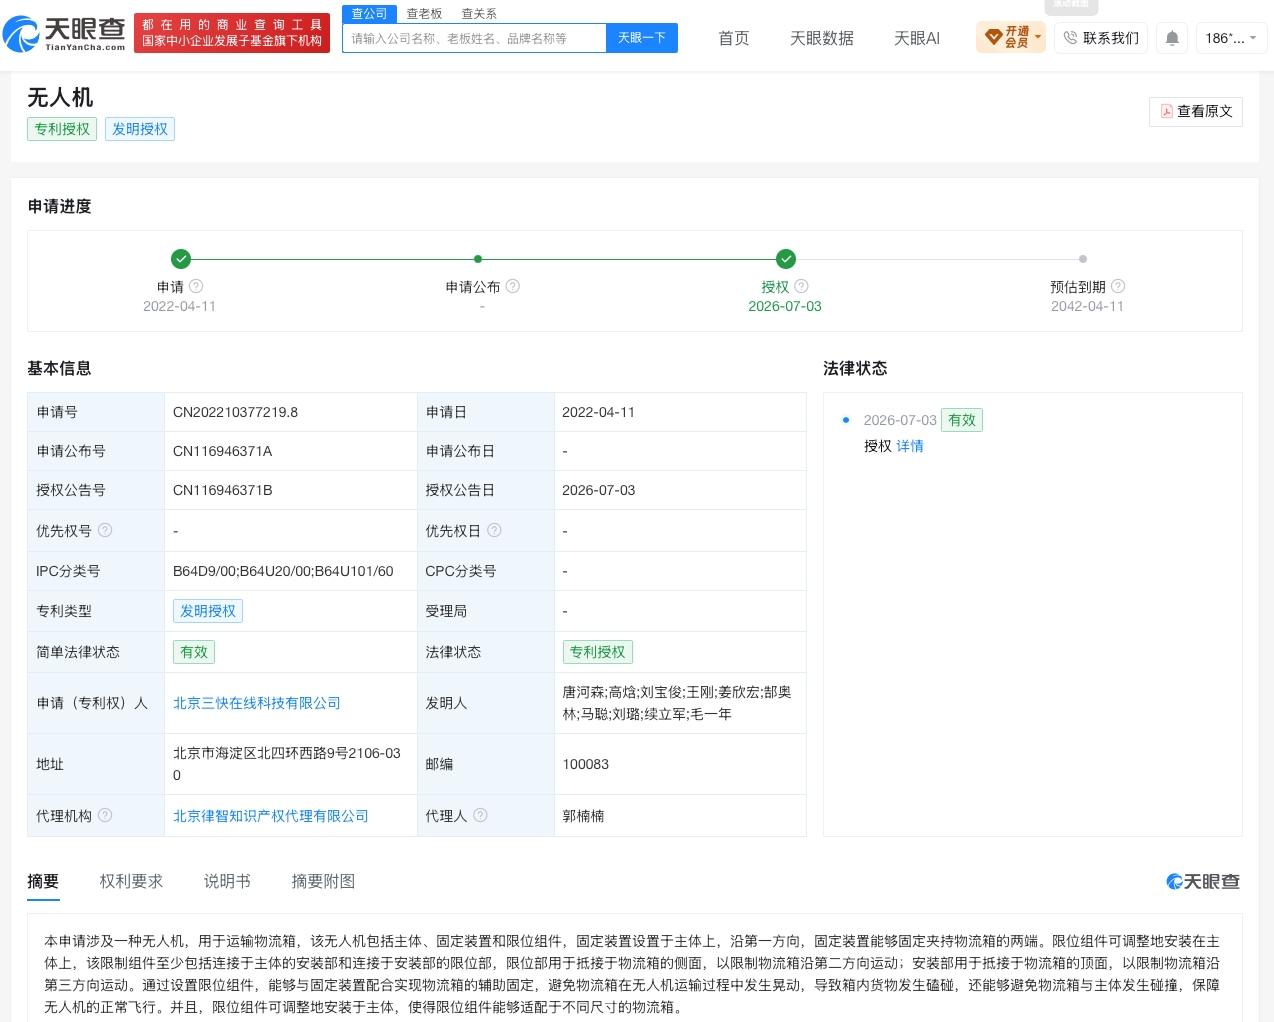
Task: Open 天眼数据 navigation item
Action: [x=822, y=38]
